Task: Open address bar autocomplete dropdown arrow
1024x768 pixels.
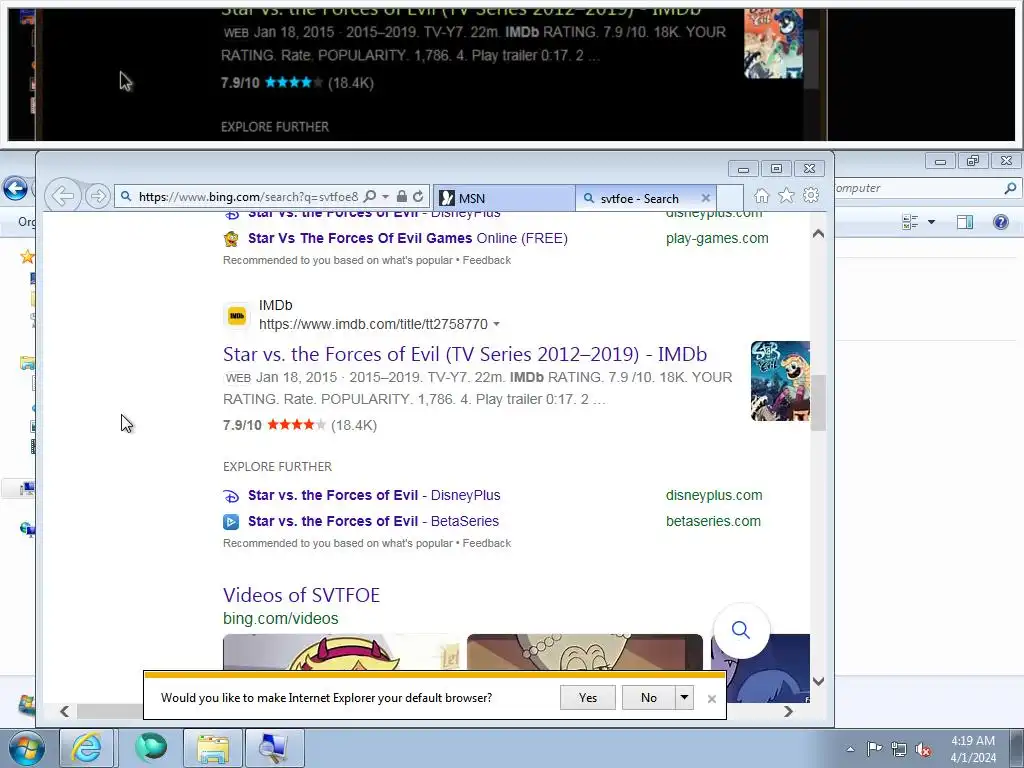Action: (x=385, y=197)
